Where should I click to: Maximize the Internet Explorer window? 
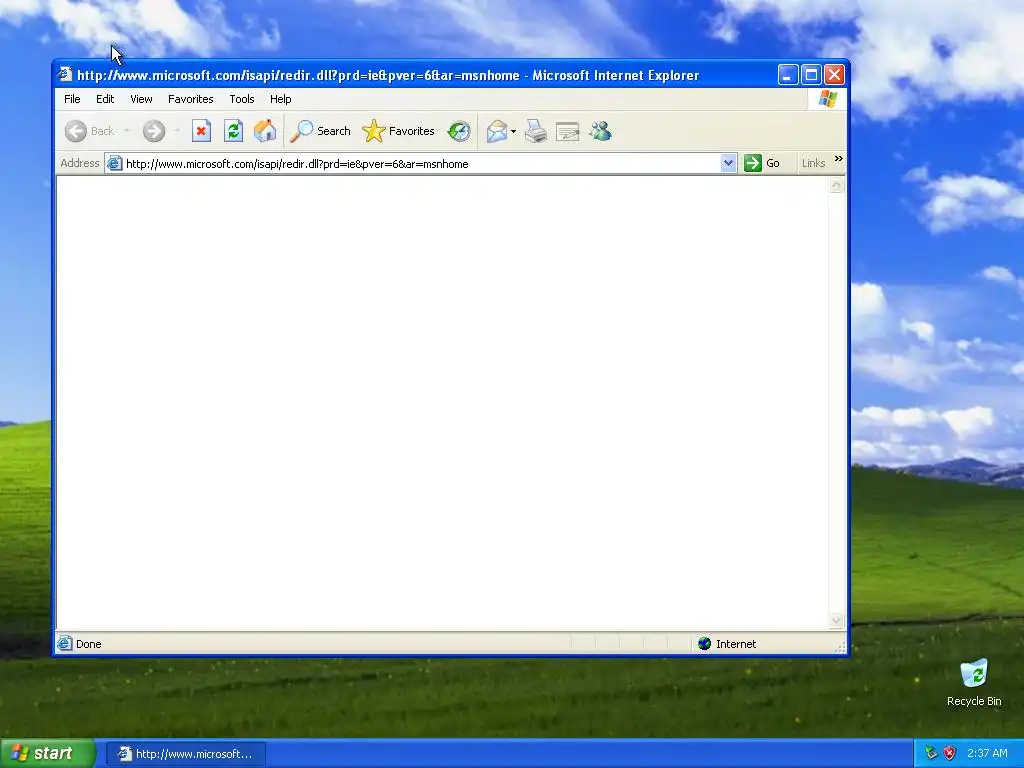point(811,75)
